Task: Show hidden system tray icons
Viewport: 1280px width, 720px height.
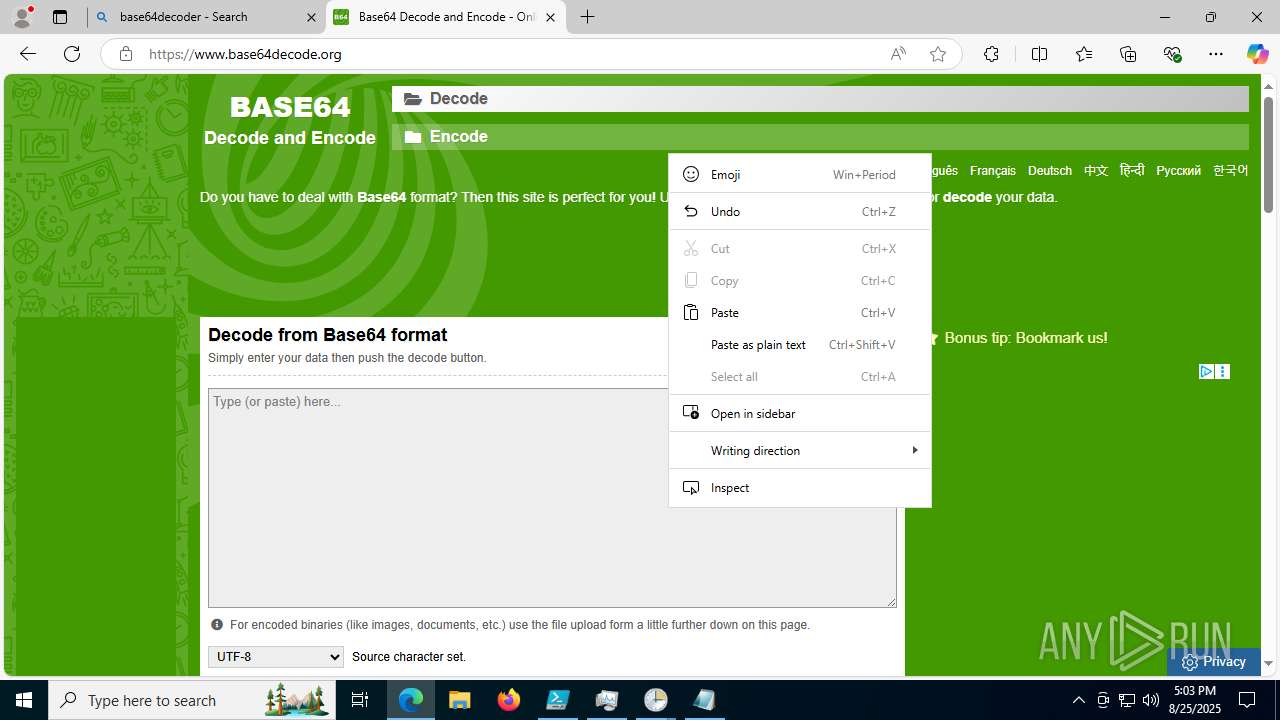Action: tap(1078, 700)
